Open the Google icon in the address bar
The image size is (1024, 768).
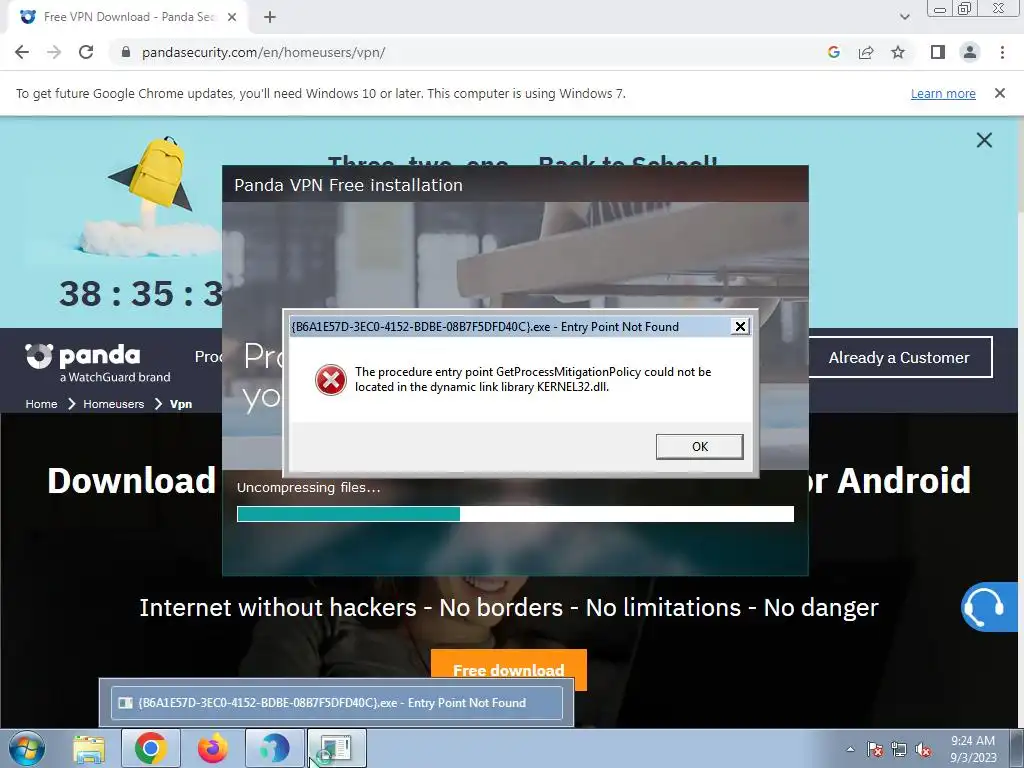(833, 52)
